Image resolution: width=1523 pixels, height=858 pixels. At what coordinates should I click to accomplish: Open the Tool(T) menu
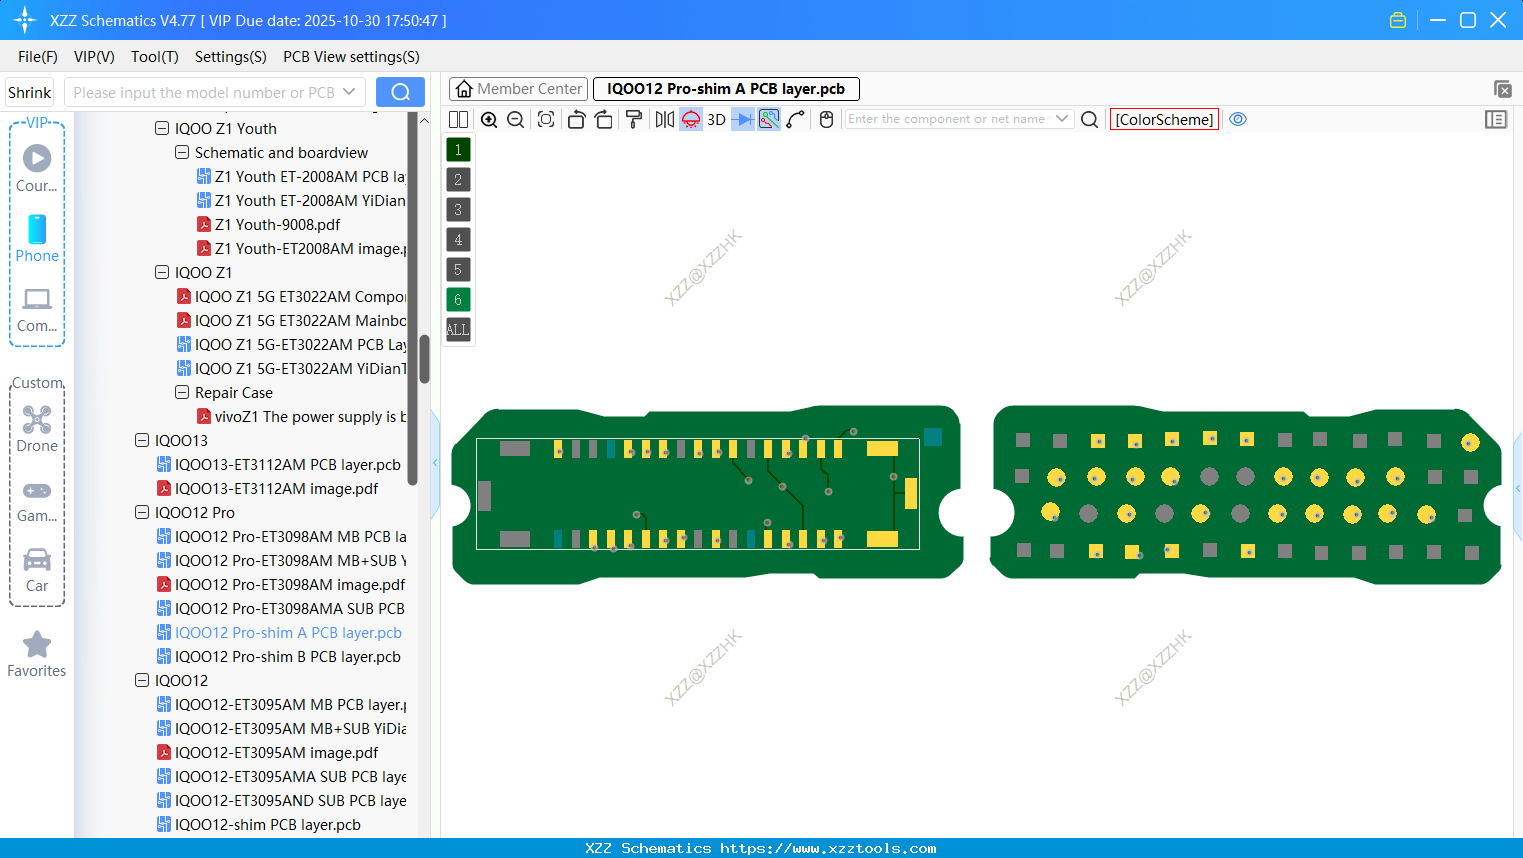click(155, 57)
